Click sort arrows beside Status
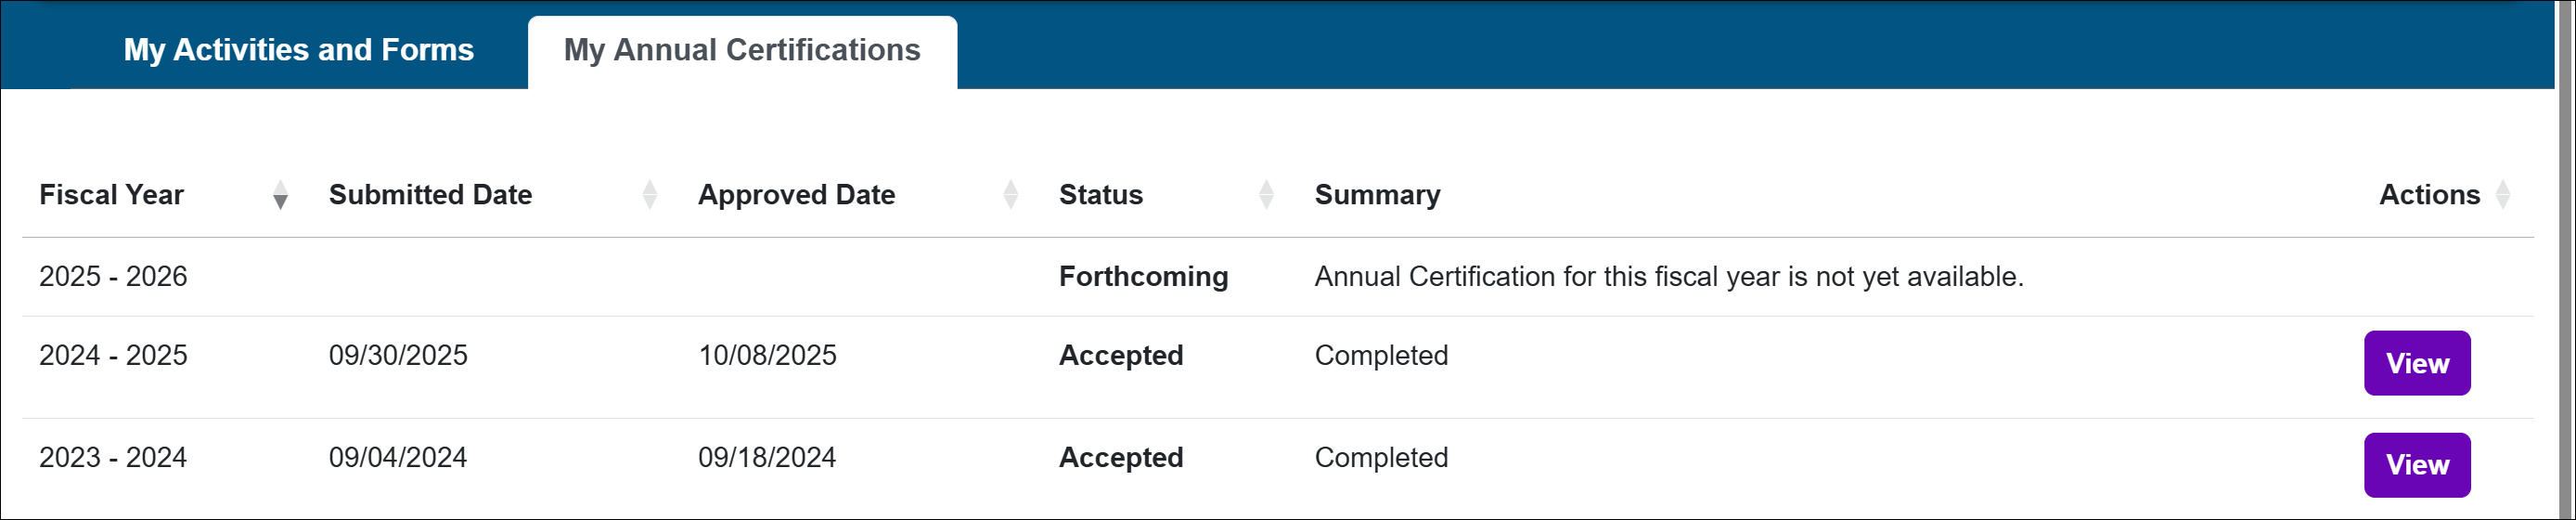 click(1266, 194)
